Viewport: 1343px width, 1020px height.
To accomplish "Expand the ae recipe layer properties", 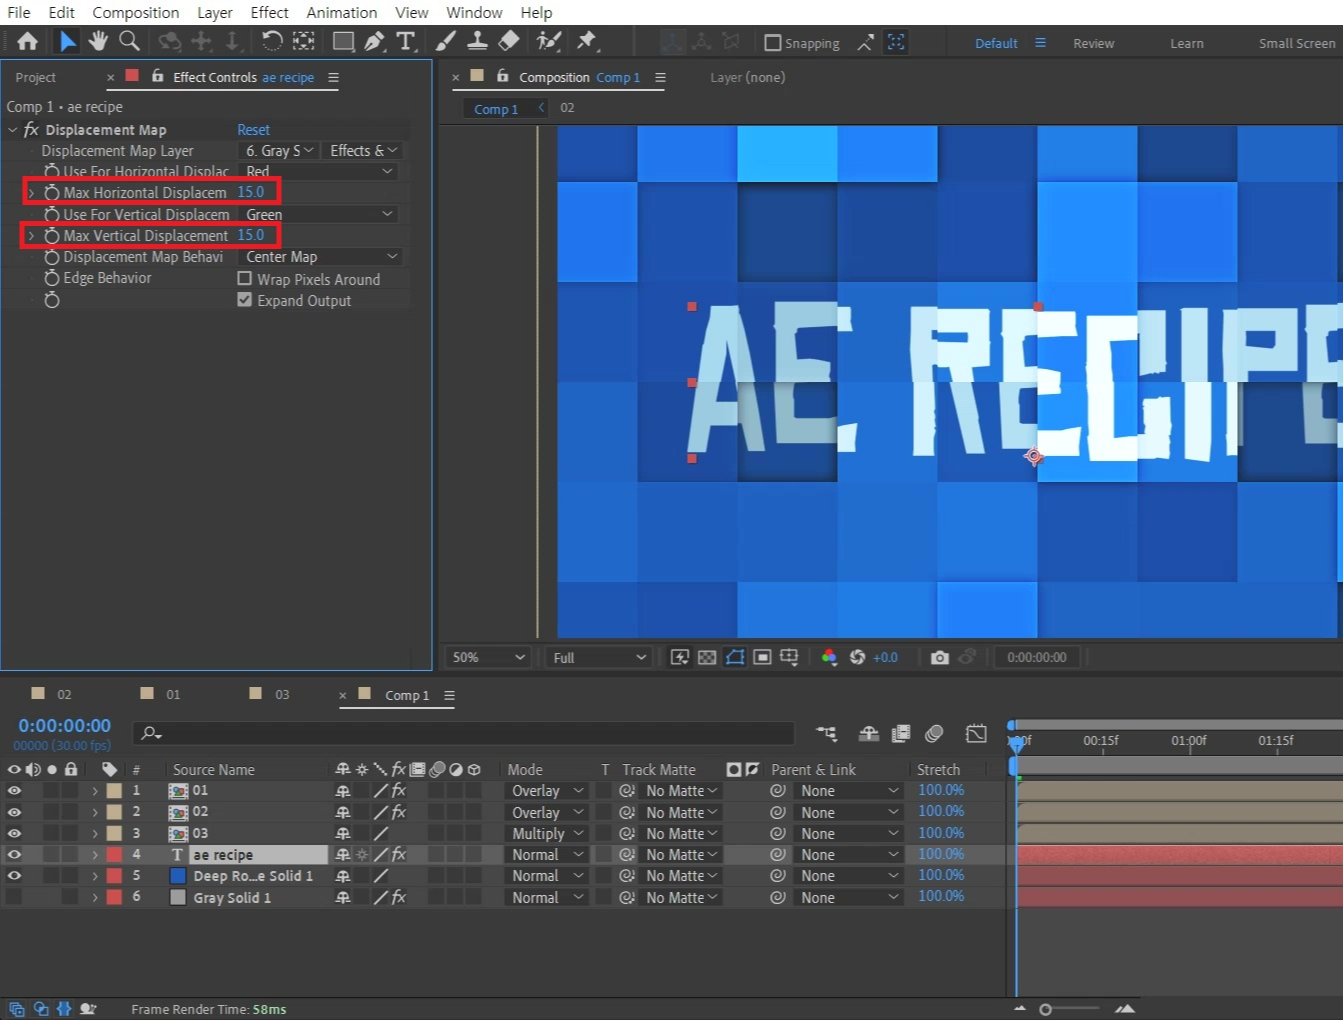I will pos(96,854).
